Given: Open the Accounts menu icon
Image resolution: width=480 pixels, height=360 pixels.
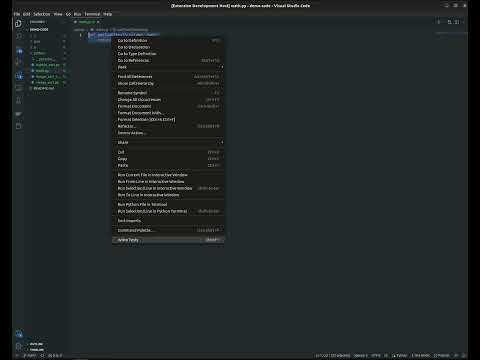Looking at the screenshot, I should pyautogui.click(x=19, y=333).
